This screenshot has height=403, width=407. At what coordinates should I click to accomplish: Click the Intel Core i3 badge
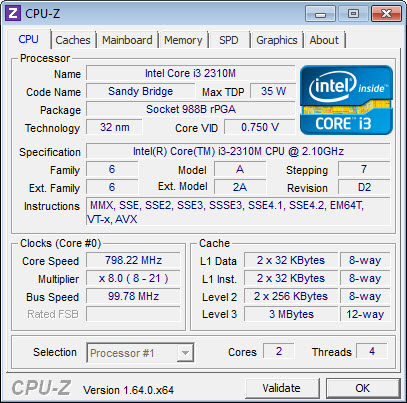click(x=346, y=100)
